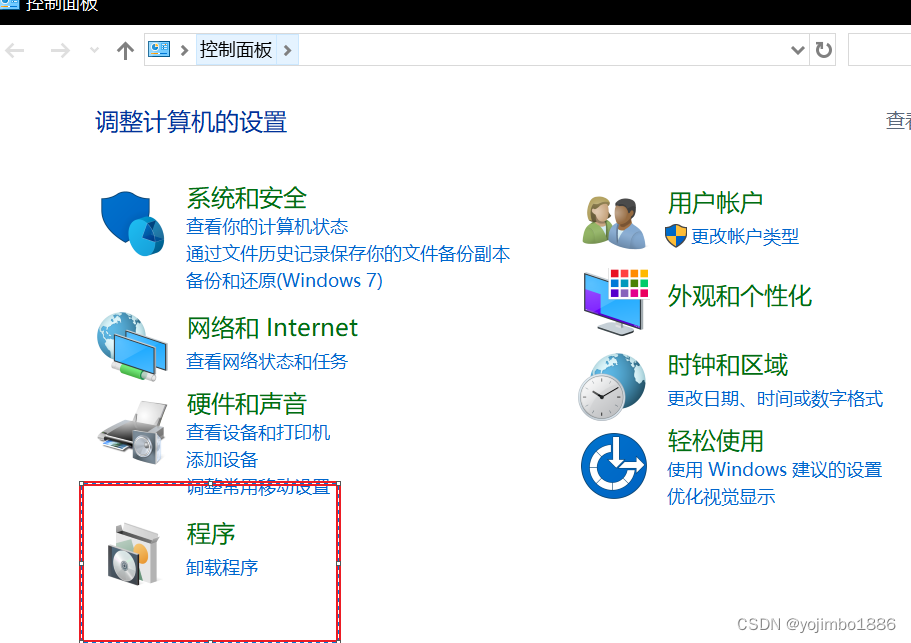The height and width of the screenshot is (643, 911).
Task: Click 更改日期、时间或数字格式 link
Action: [x=775, y=399]
